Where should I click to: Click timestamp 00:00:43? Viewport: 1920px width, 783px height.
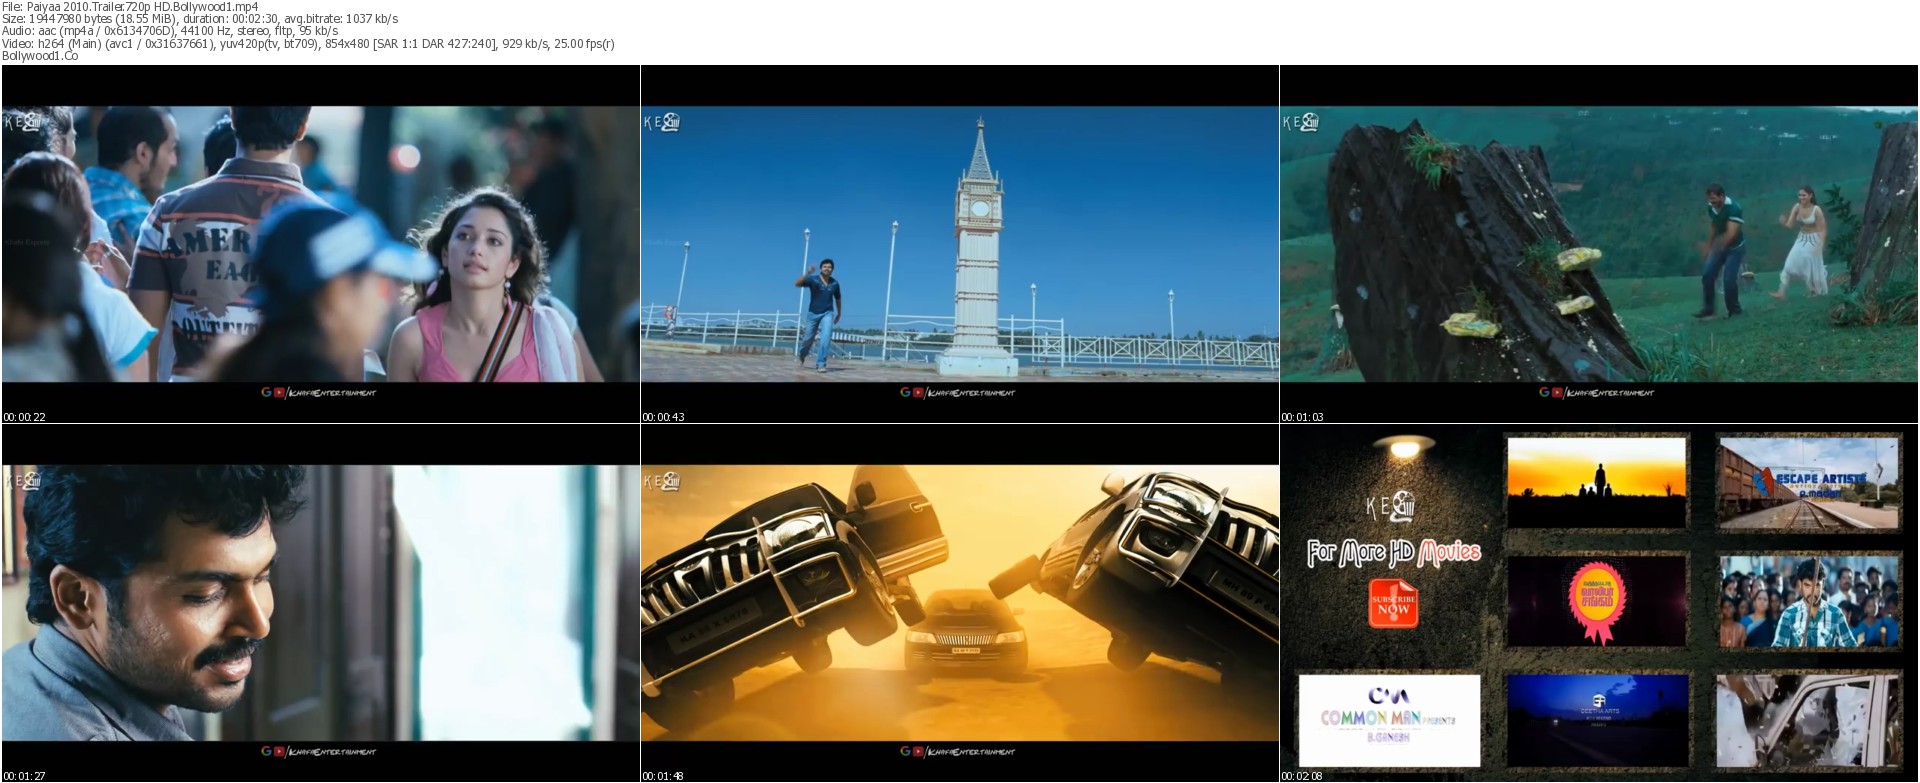pos(664,417)
